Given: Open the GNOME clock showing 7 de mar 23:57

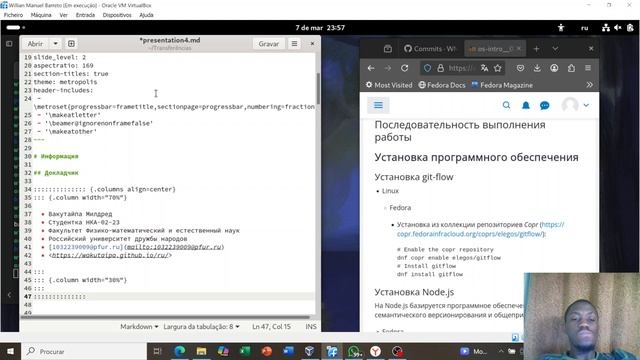Looking at the screenshot, I should (320, 28).
